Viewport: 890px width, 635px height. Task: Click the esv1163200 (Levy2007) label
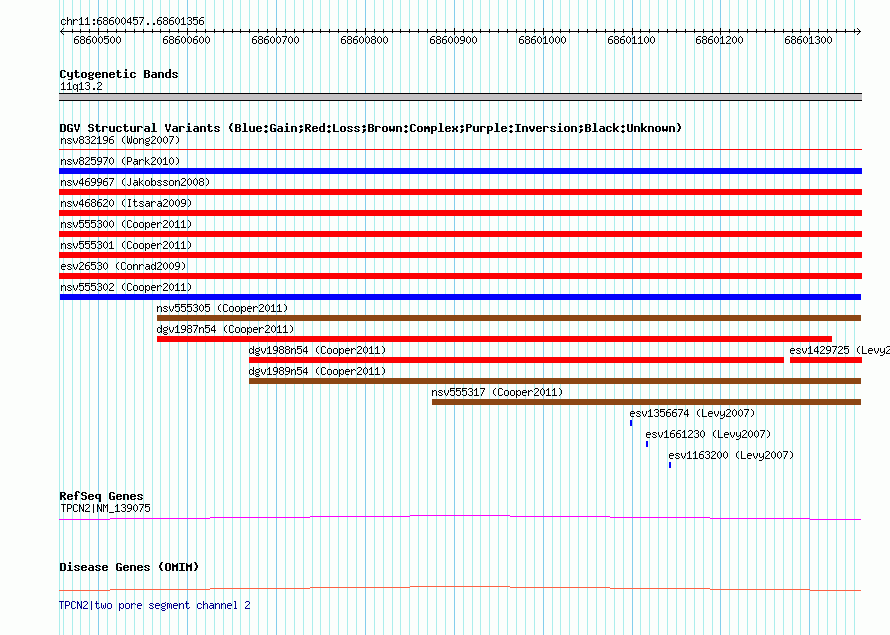[x=731, y=455]
